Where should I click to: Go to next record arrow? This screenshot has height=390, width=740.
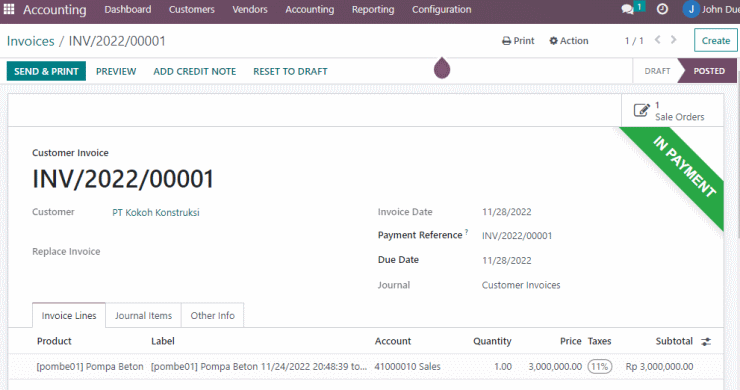[673, 40]
